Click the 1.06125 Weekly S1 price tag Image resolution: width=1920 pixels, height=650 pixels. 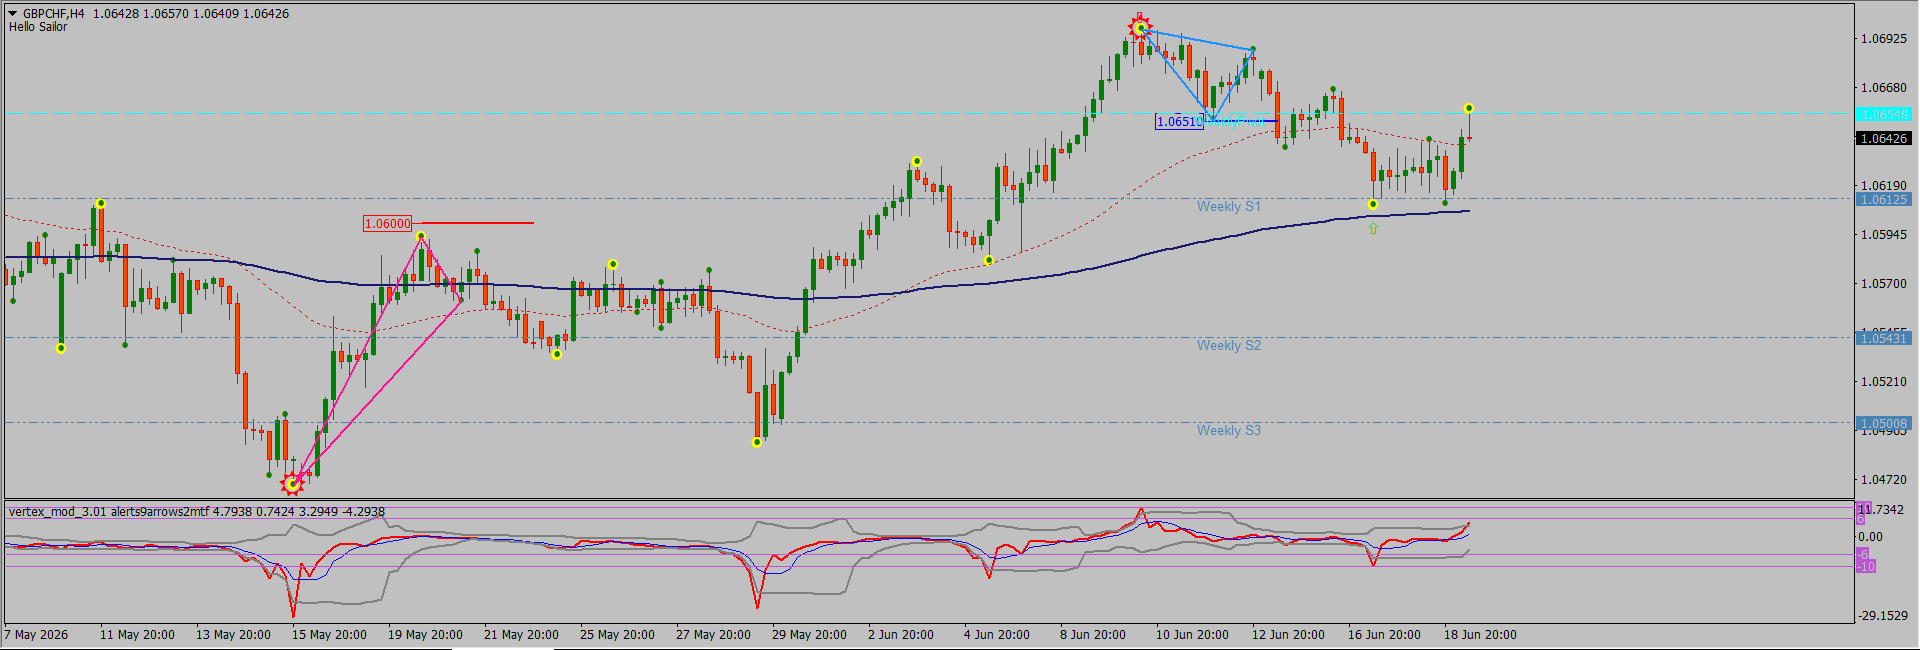[1884, 200]
